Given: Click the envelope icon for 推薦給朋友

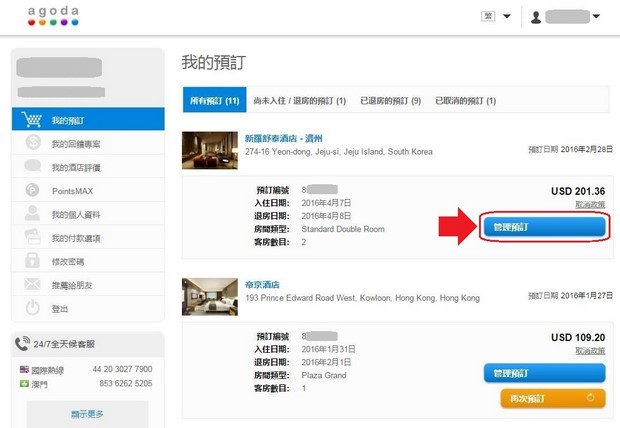Looking at the screenshot, I should pos(32,284).
